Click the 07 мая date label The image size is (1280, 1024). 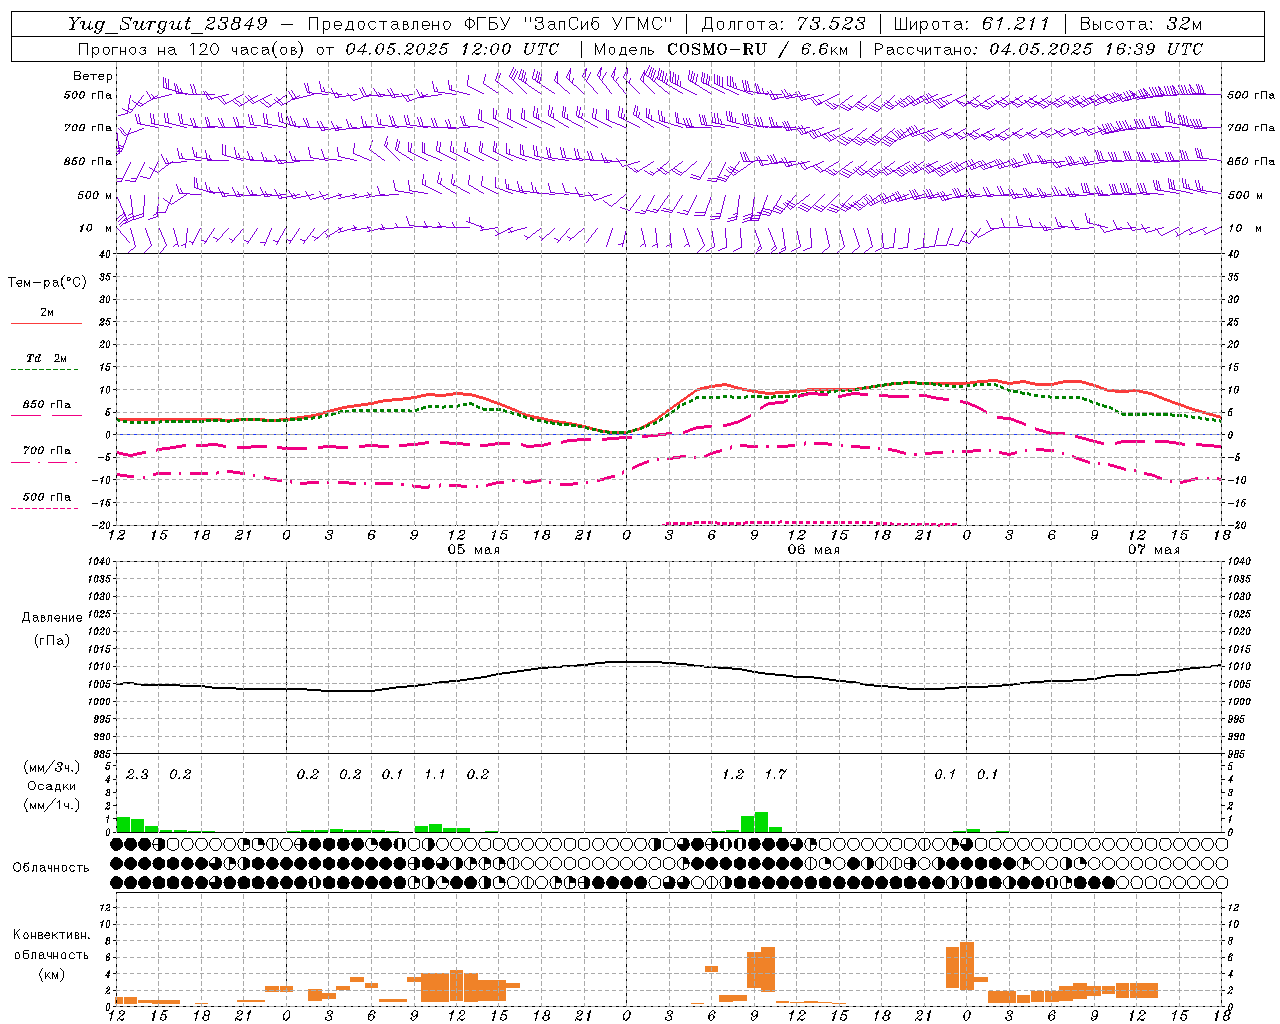1153,550
